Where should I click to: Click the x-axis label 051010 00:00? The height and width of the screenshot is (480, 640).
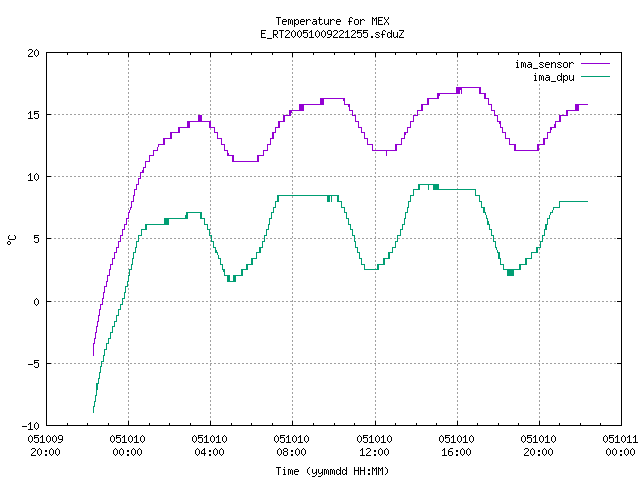pyautogui.click(x=128, y=446)
